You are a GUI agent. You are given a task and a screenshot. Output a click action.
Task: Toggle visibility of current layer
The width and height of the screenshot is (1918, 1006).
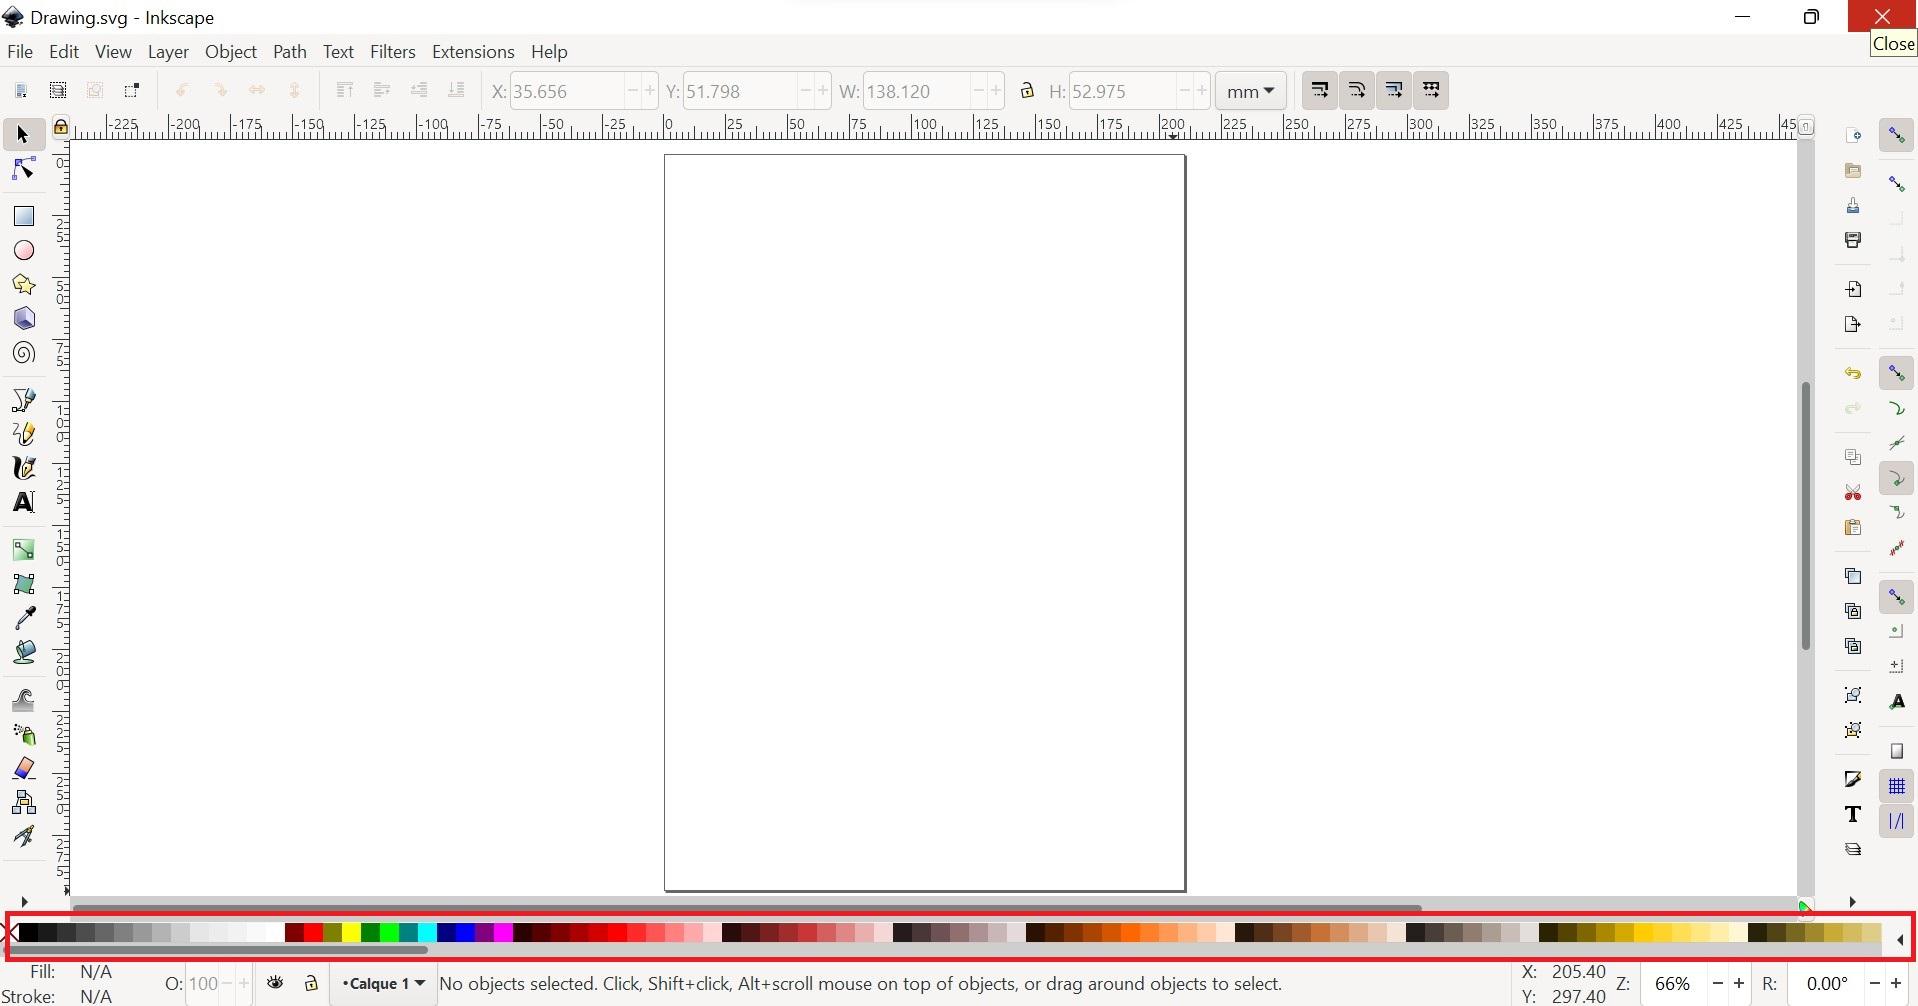point(276,983)
